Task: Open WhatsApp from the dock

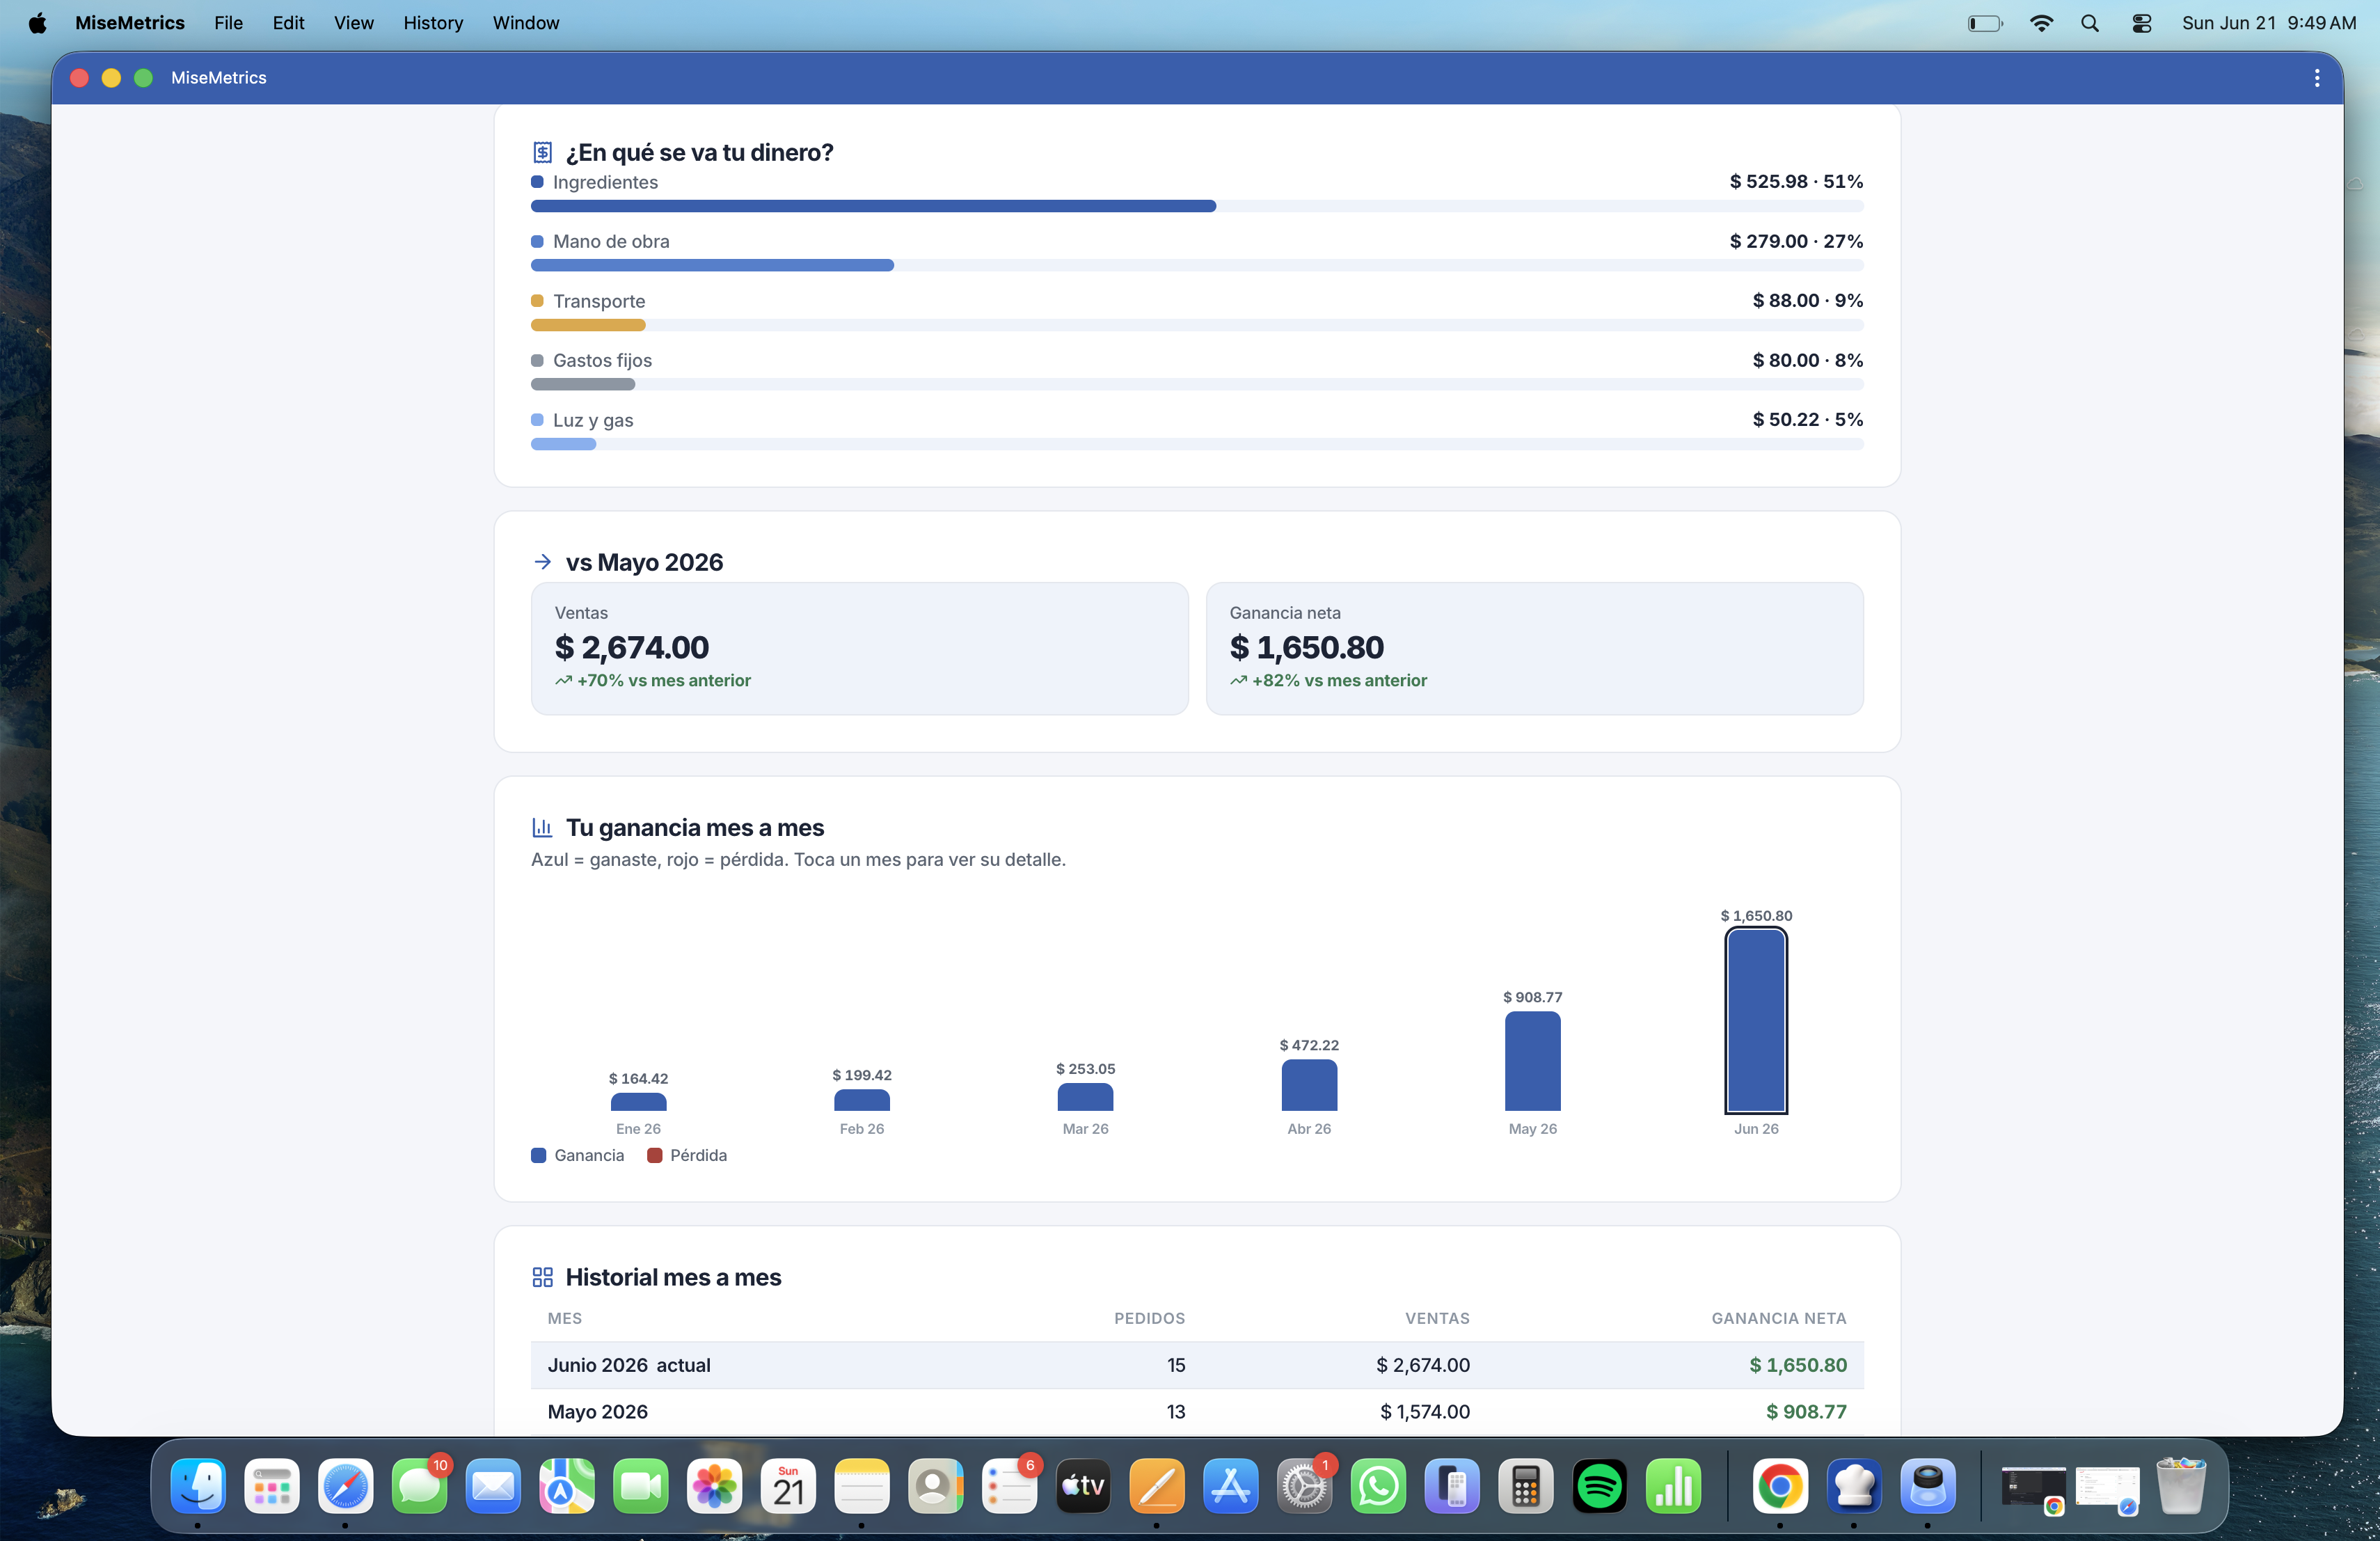Action: point(1379,1486)
